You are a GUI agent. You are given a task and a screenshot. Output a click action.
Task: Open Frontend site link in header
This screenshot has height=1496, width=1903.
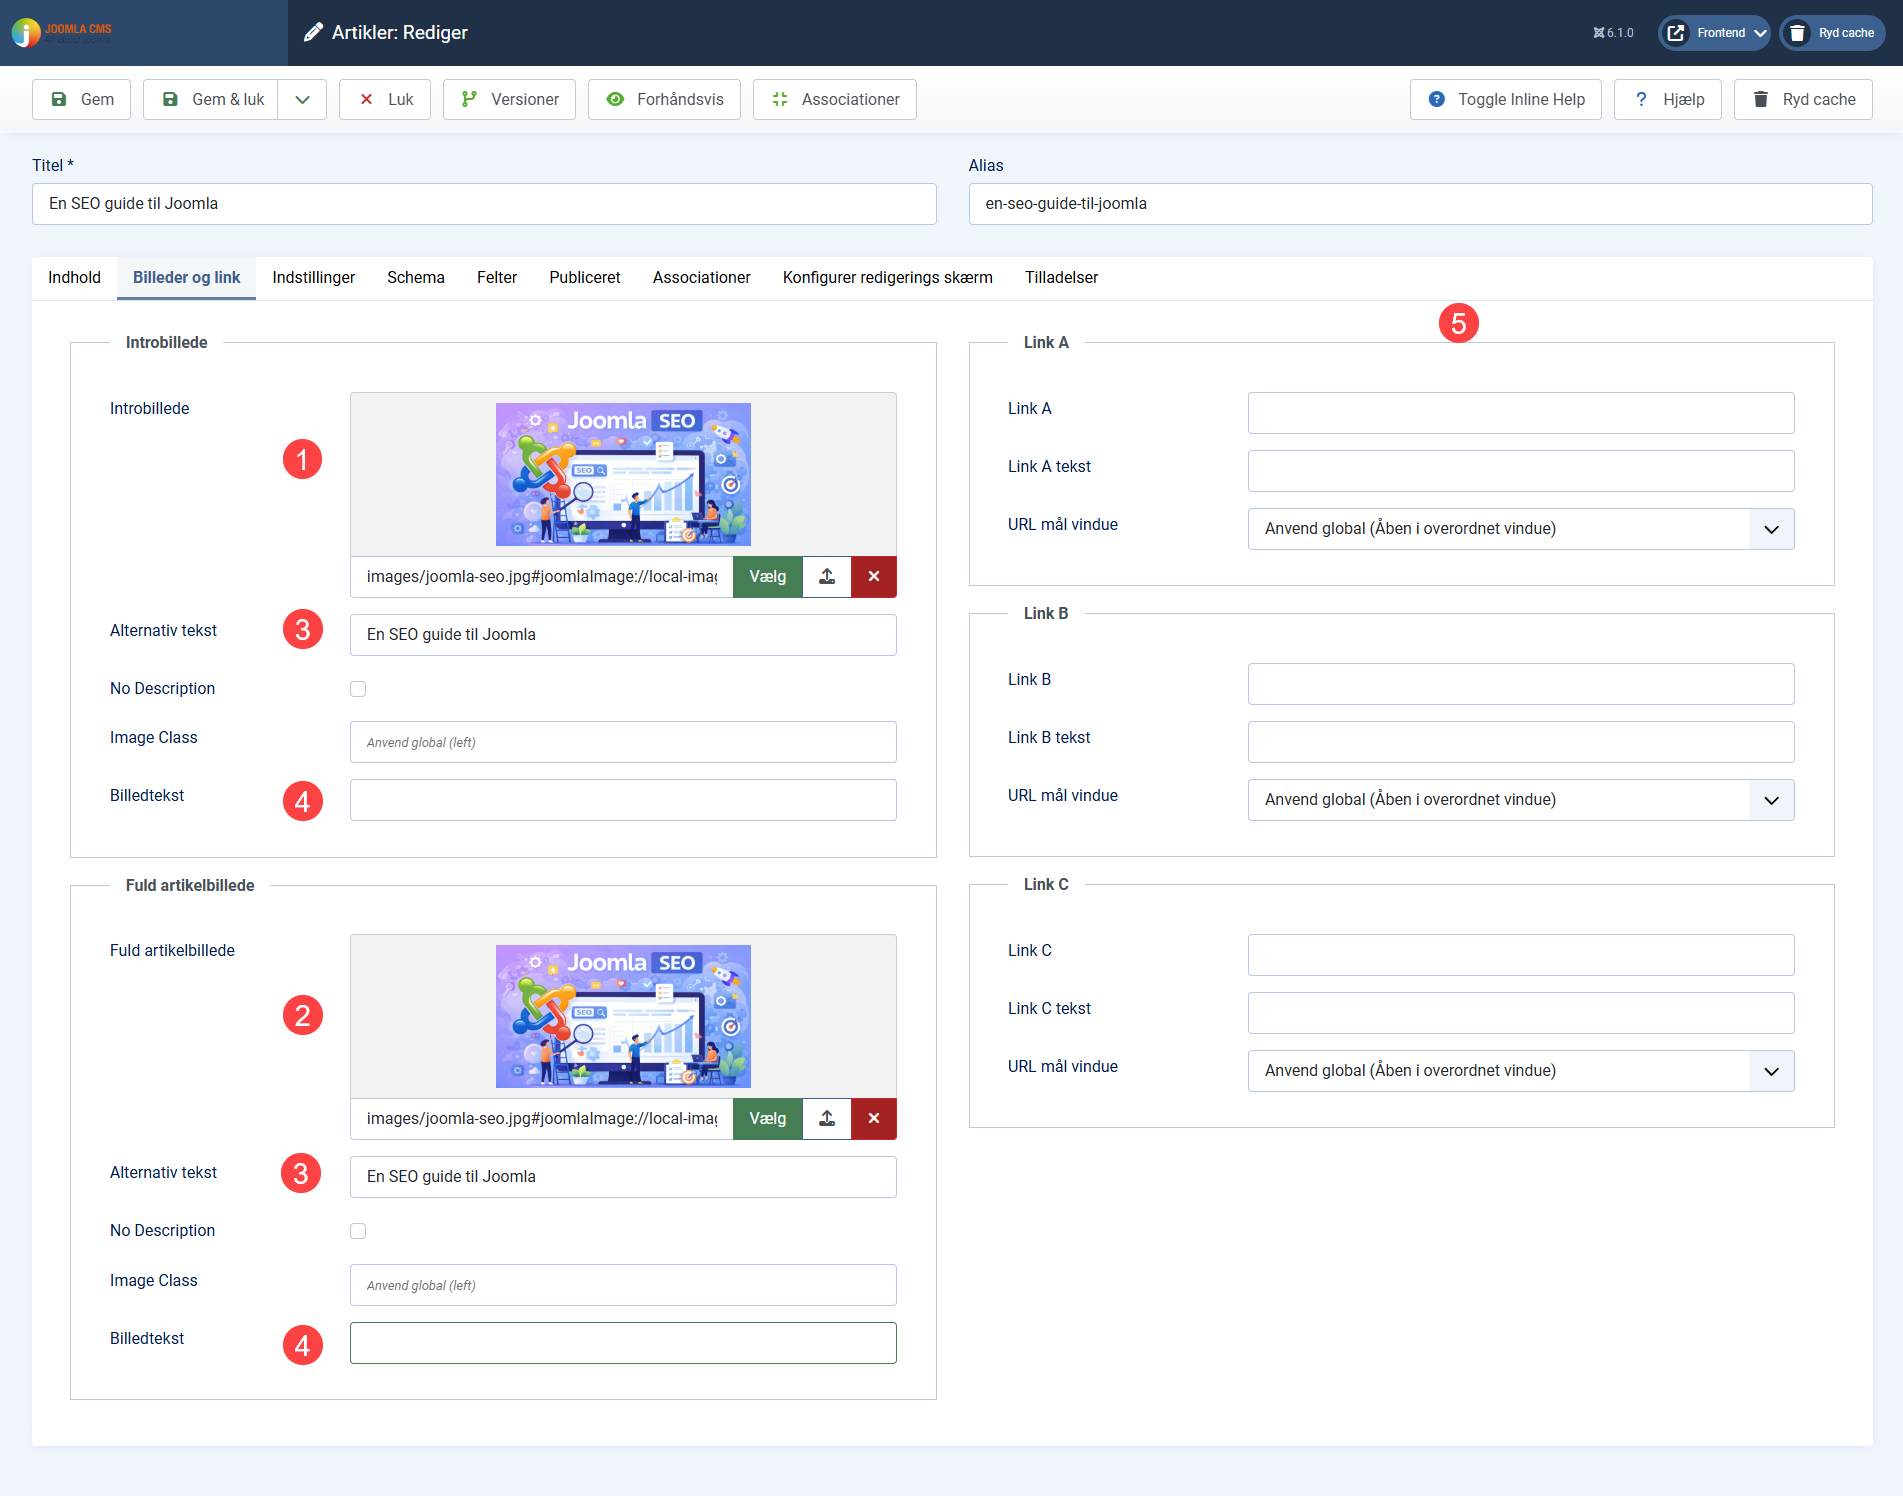[1714, 33]
